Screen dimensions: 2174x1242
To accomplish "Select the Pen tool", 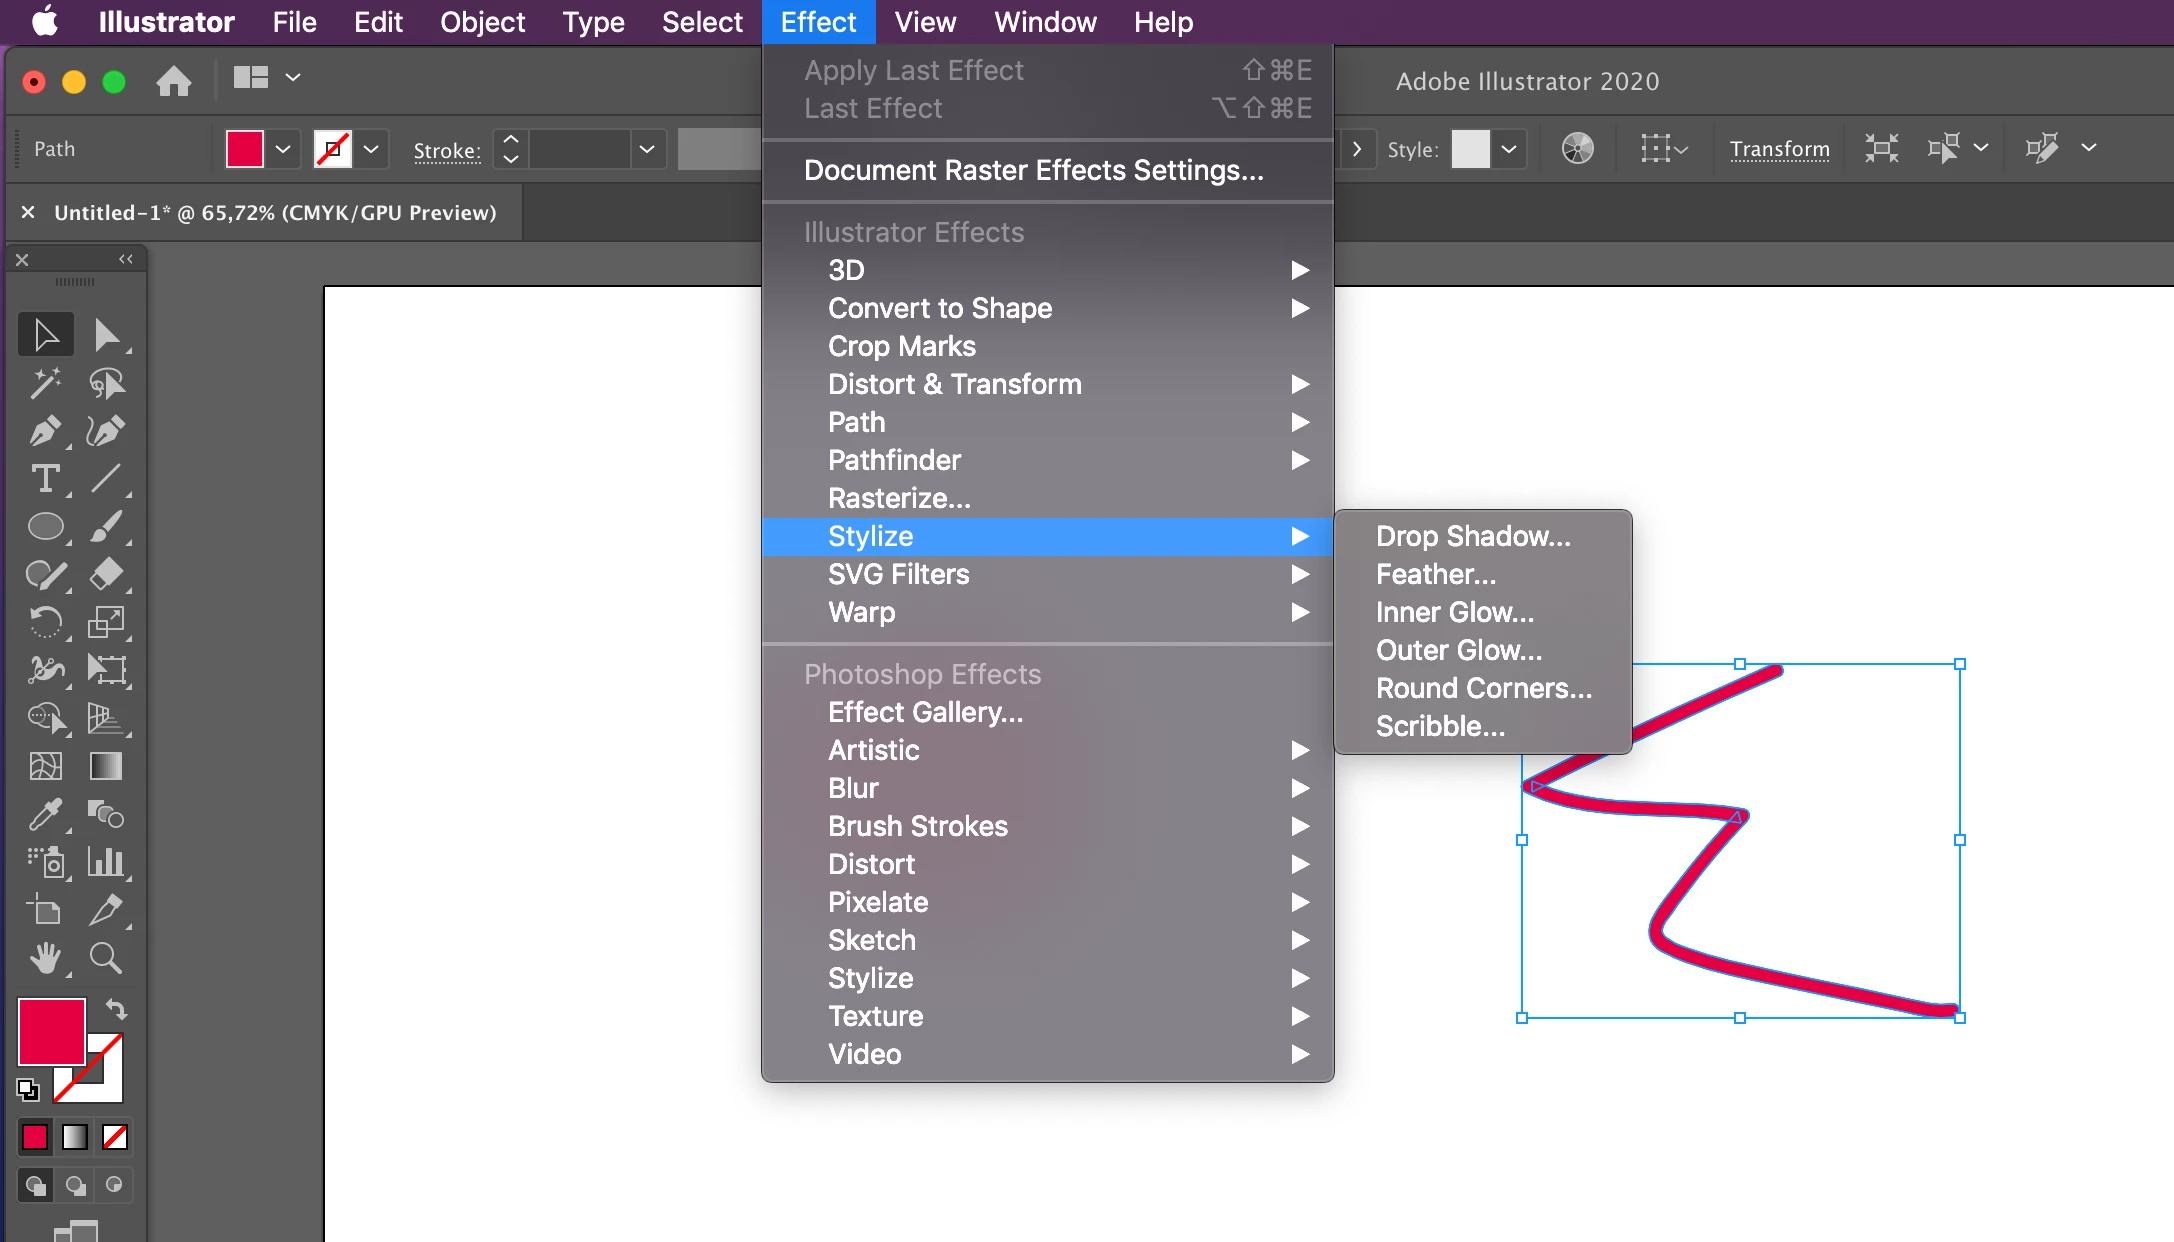I will tap(45, 431).
